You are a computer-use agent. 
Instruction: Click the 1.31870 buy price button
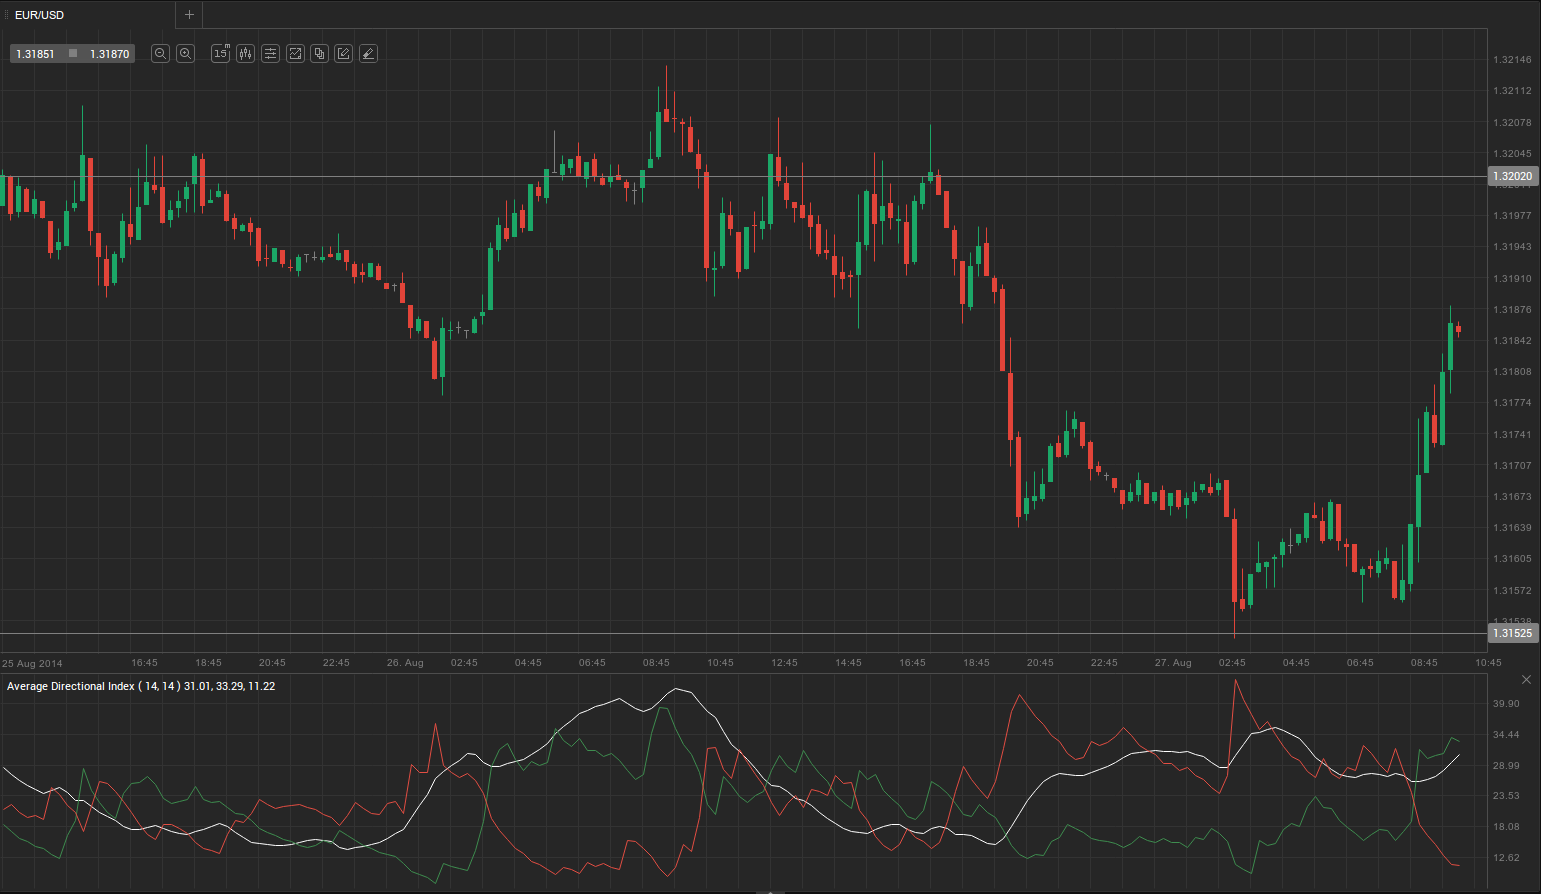pos(109,54)
